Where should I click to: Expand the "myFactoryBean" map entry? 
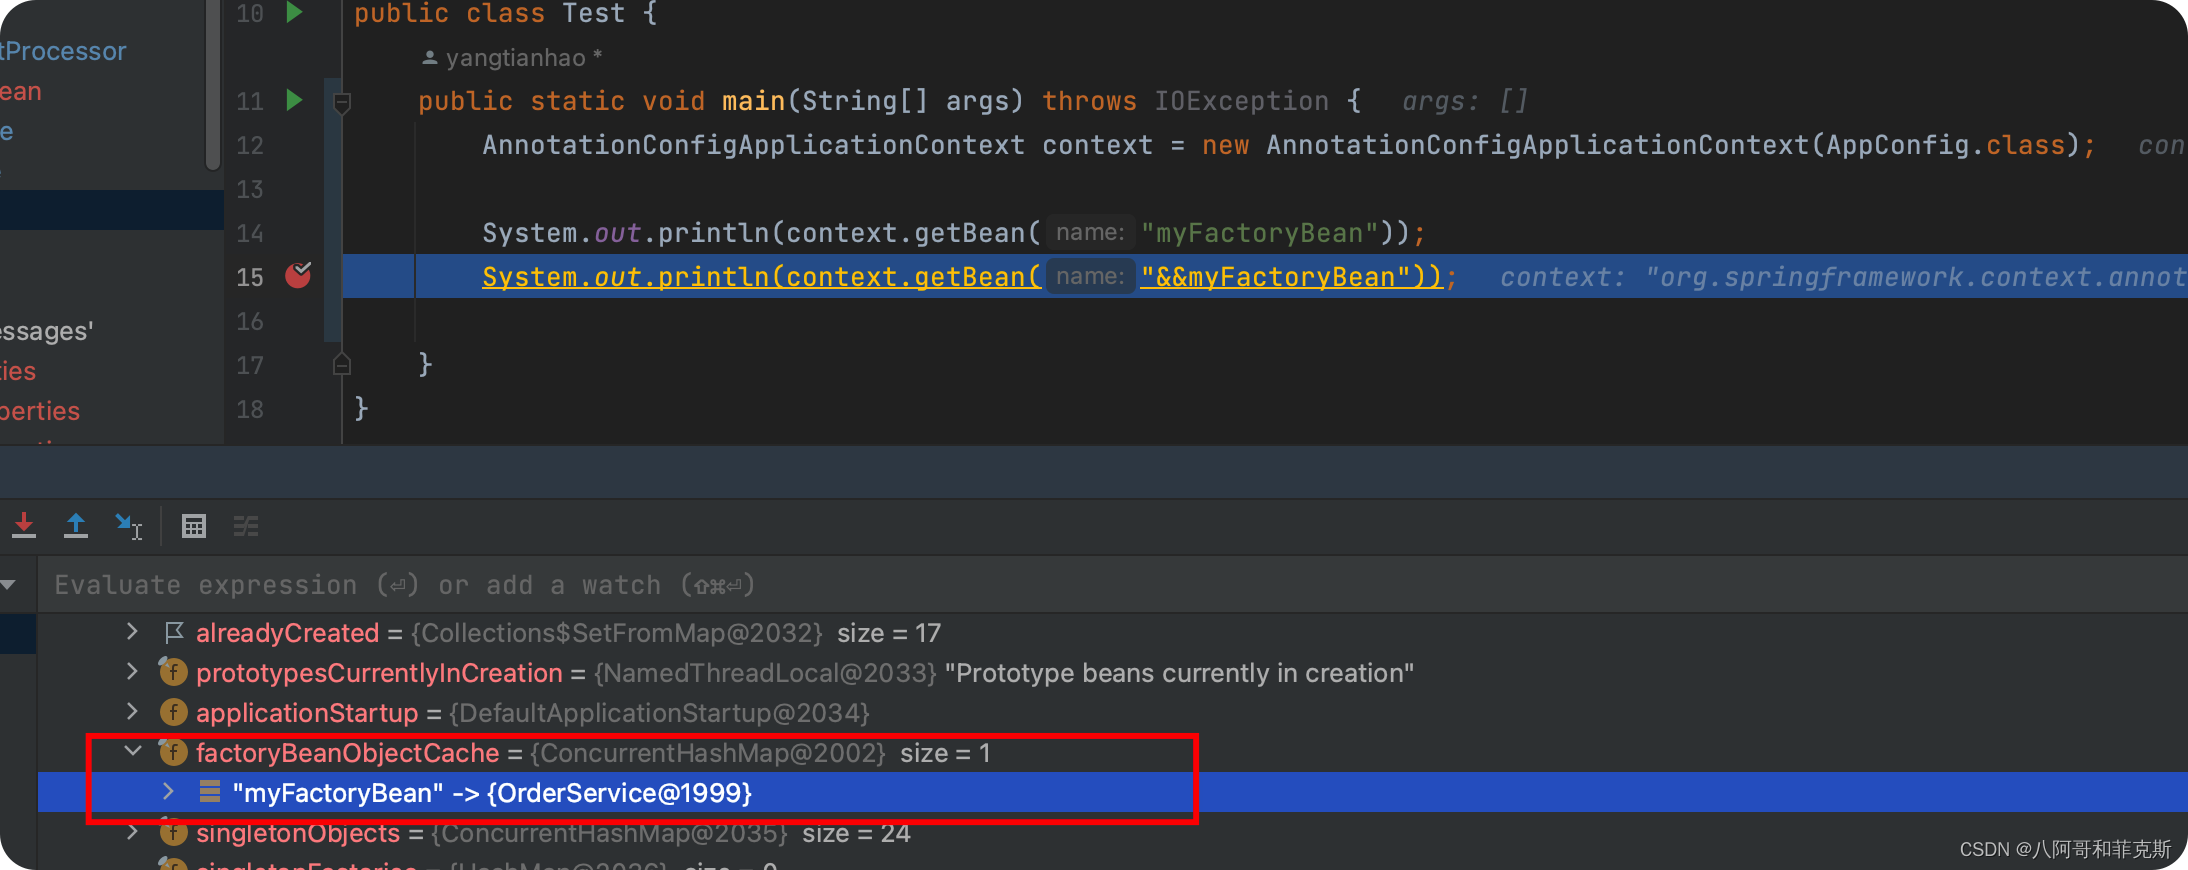tap(168, 791)
